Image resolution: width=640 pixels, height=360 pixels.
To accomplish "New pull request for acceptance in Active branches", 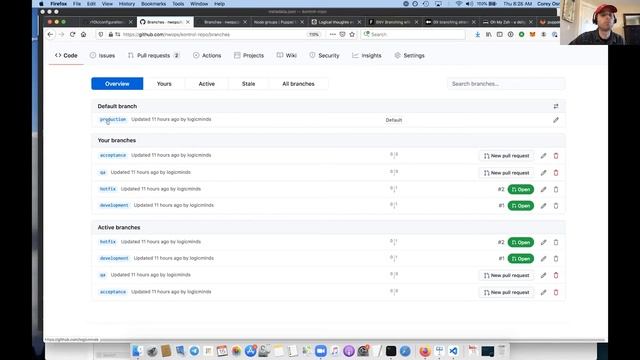I will pyautogui.click(x=507, y=293).
